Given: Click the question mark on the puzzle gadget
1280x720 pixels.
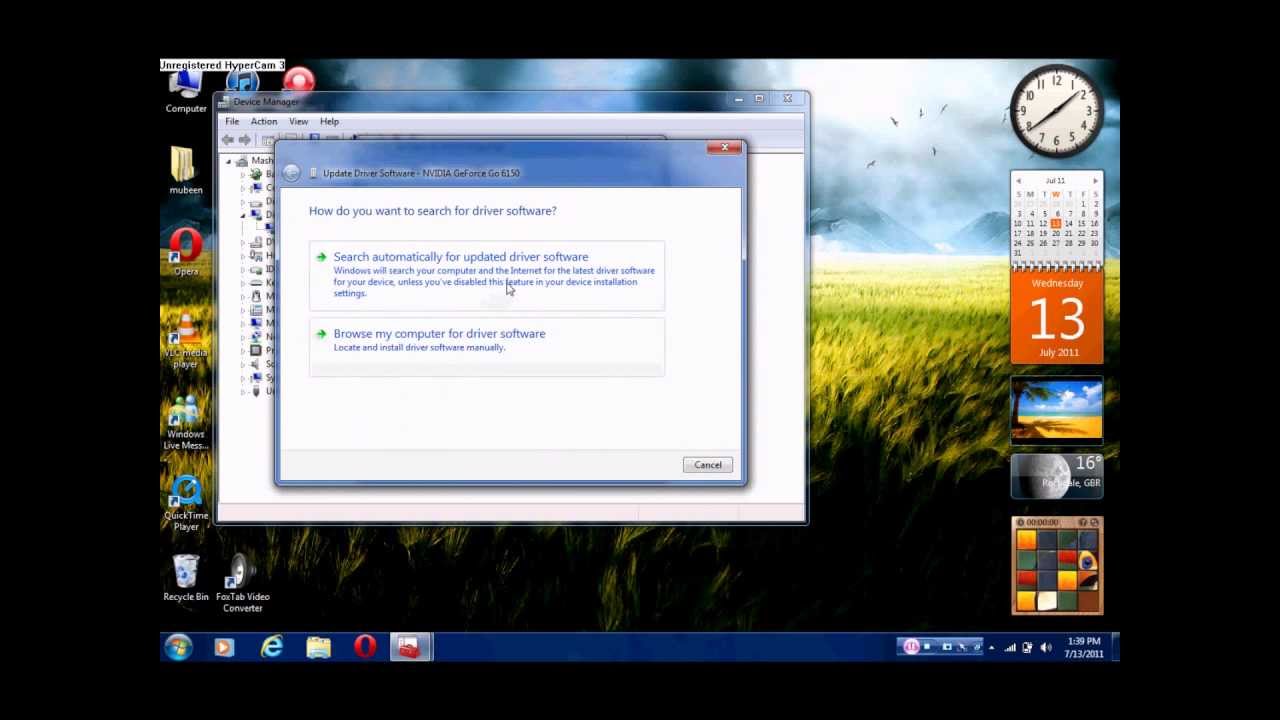Looking at the screenshot, I should (1083, 522).
